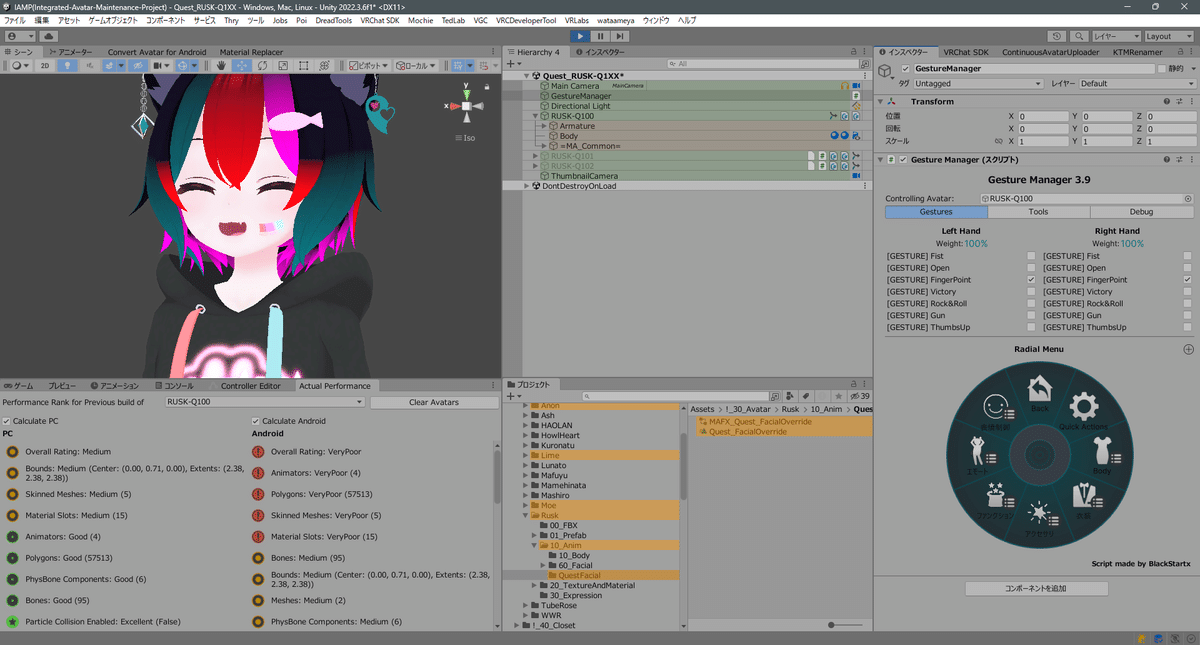The image size is (1200, 645).
Task: Switch Gesture Manager to the Tools section
Action: (x=1038, y=212)
